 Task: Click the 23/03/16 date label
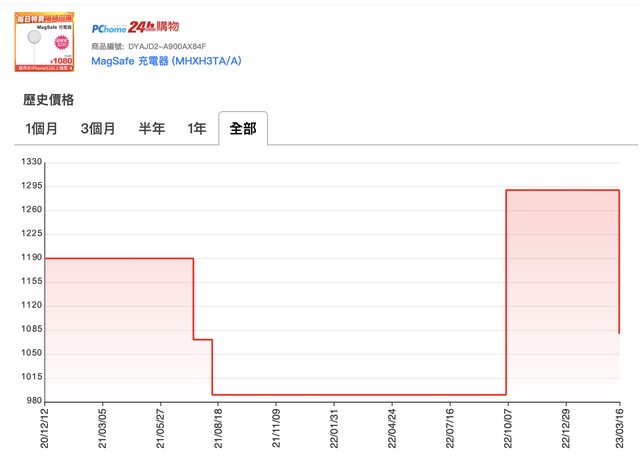[x=620, y=428]
